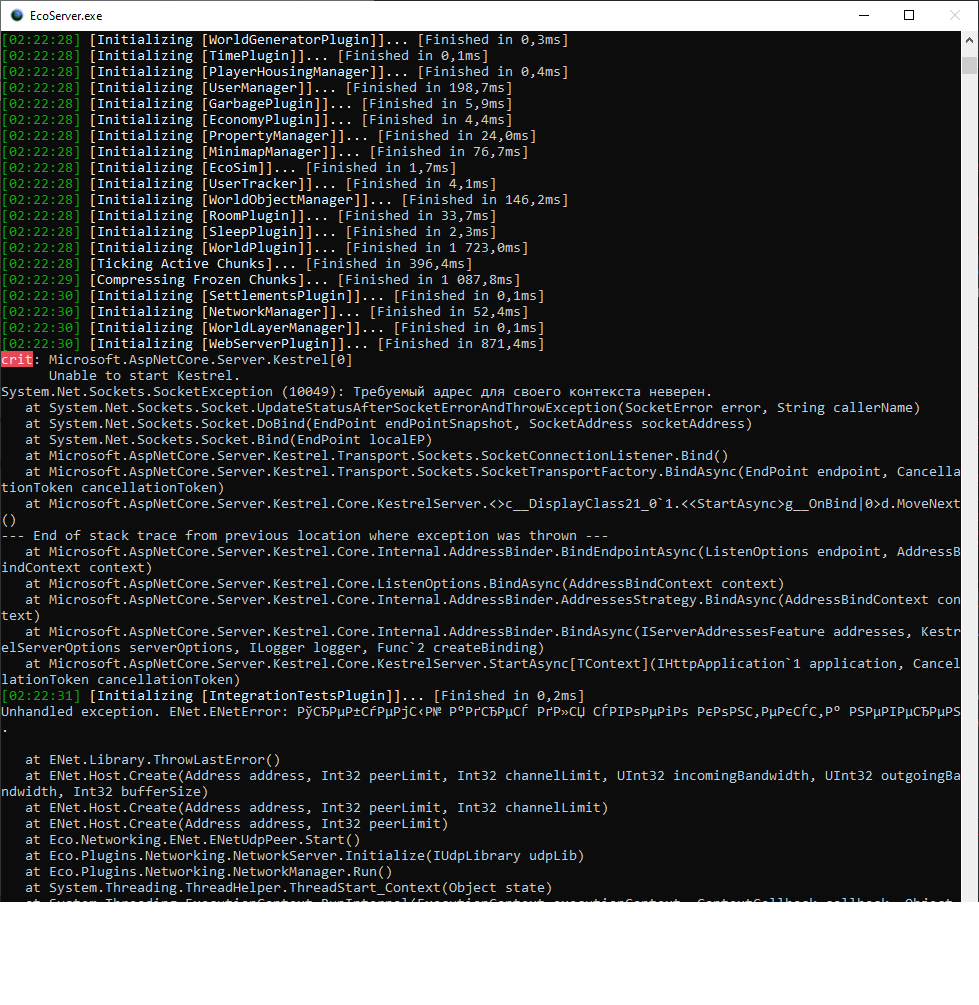Click the GarbagePlugin initializing line
Viewport: 979px width, 1005px height.
tap(257, 104)
